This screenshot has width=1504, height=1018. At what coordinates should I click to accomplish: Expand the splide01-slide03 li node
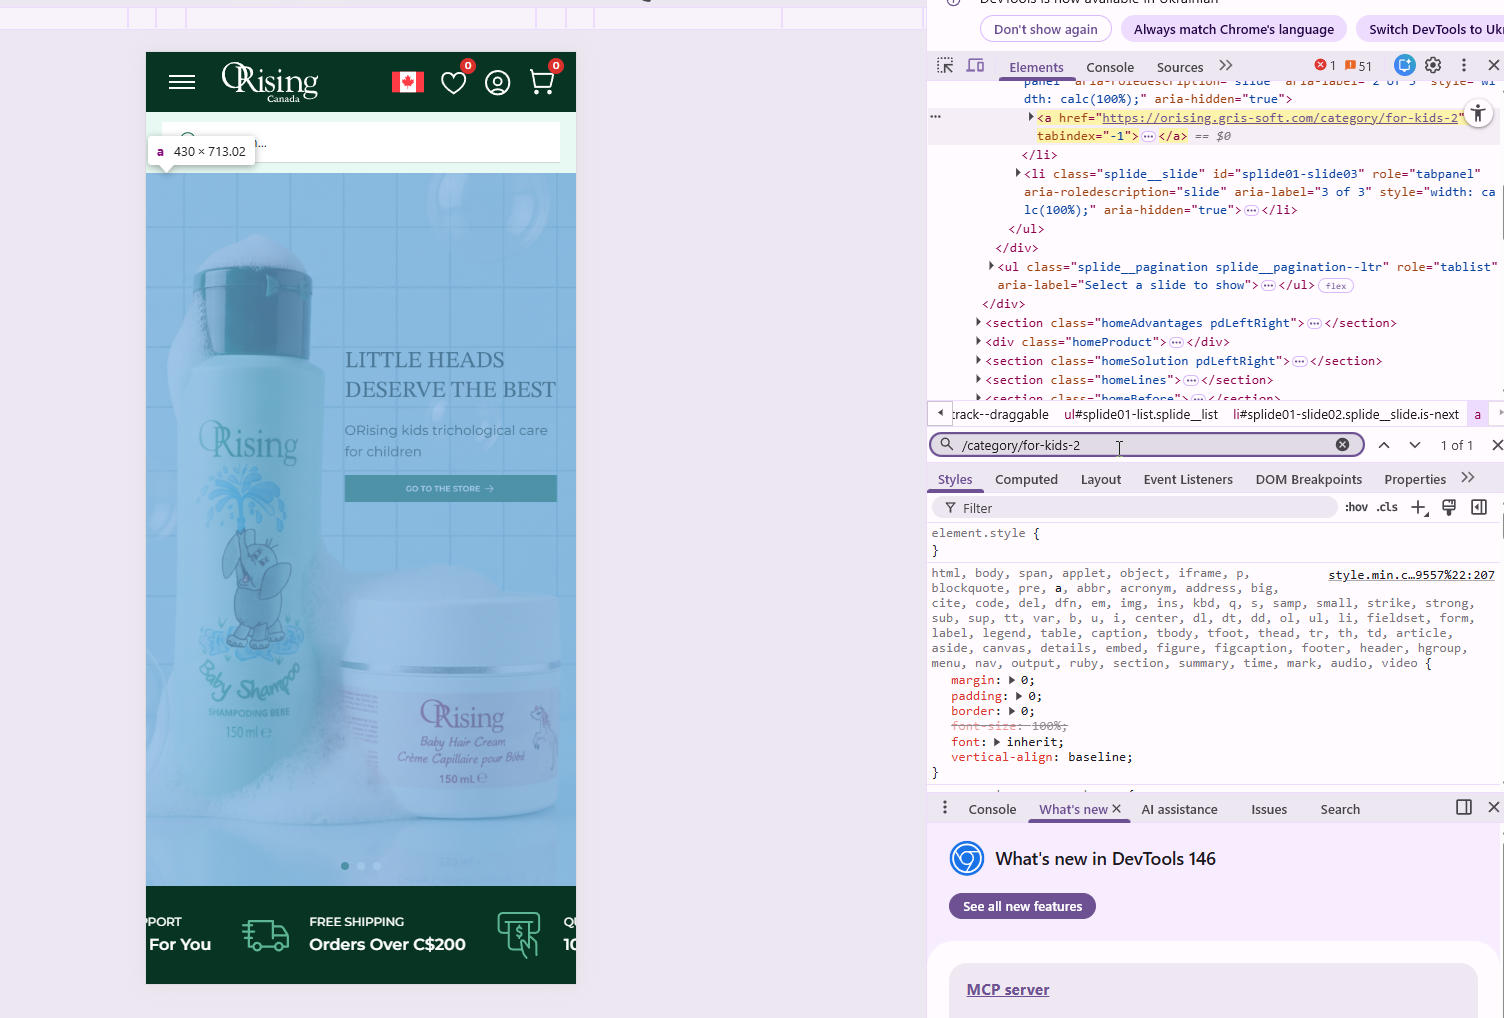coord(1018,173)
